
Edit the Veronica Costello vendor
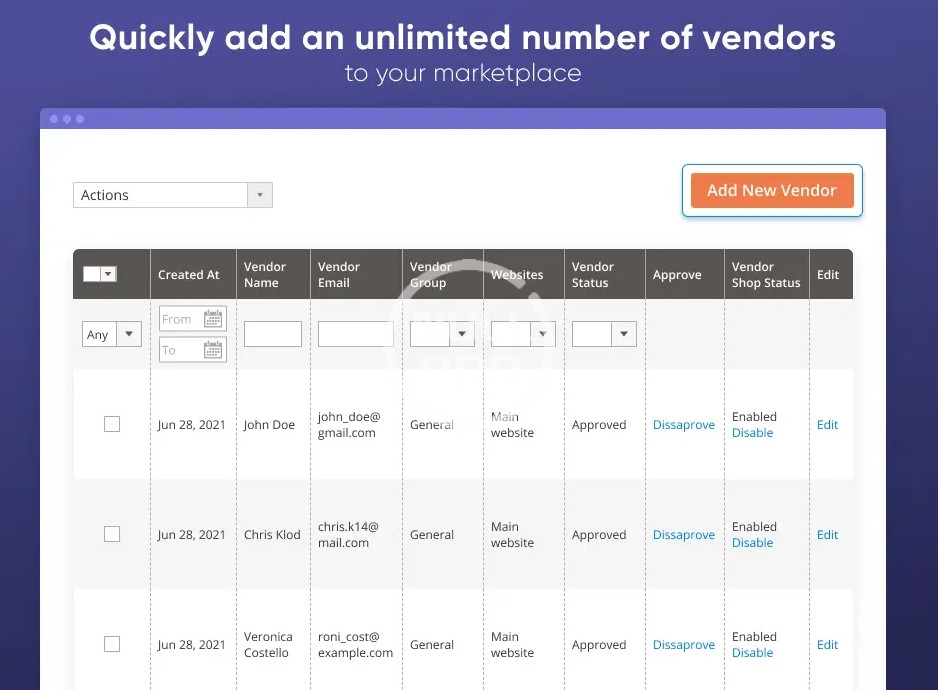click(827, 645)
